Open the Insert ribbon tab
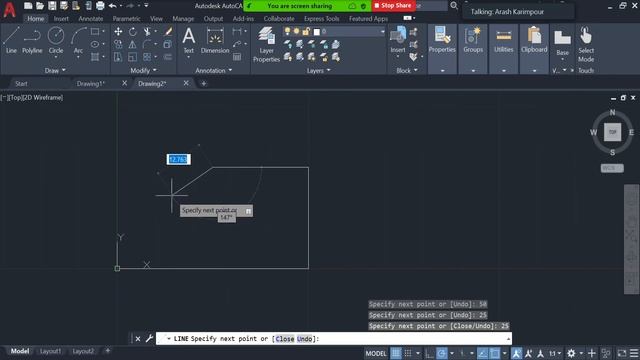Screen dimensions: 640x360 (61, 19)
